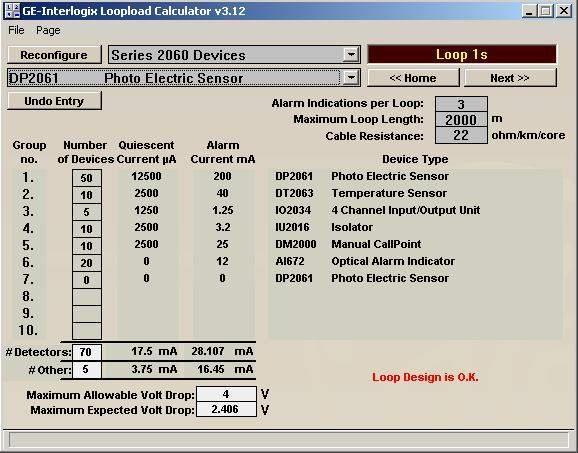
Task: Click the status bar at window bottom
Action: click(289, 440)
